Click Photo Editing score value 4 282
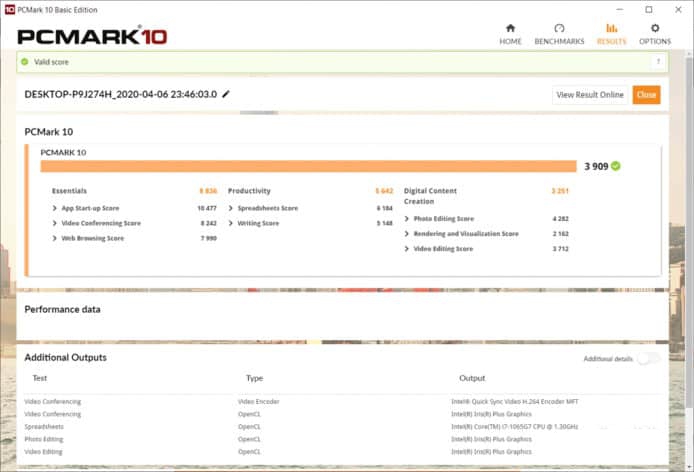The image size is (694, 472). tap(560, 219)
